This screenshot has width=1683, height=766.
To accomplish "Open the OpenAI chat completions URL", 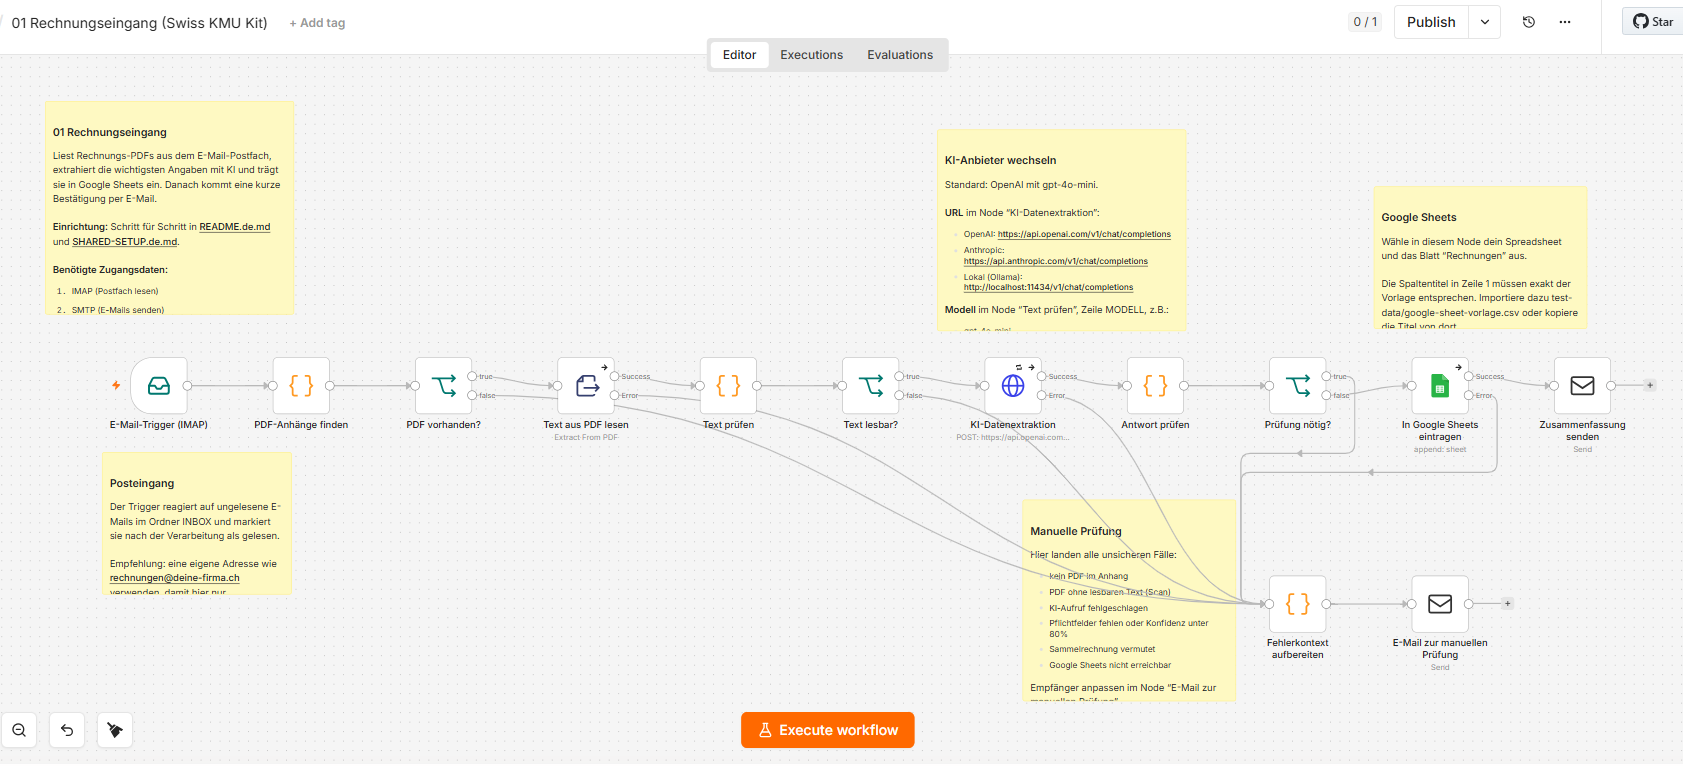I will tap(1084, 235).
